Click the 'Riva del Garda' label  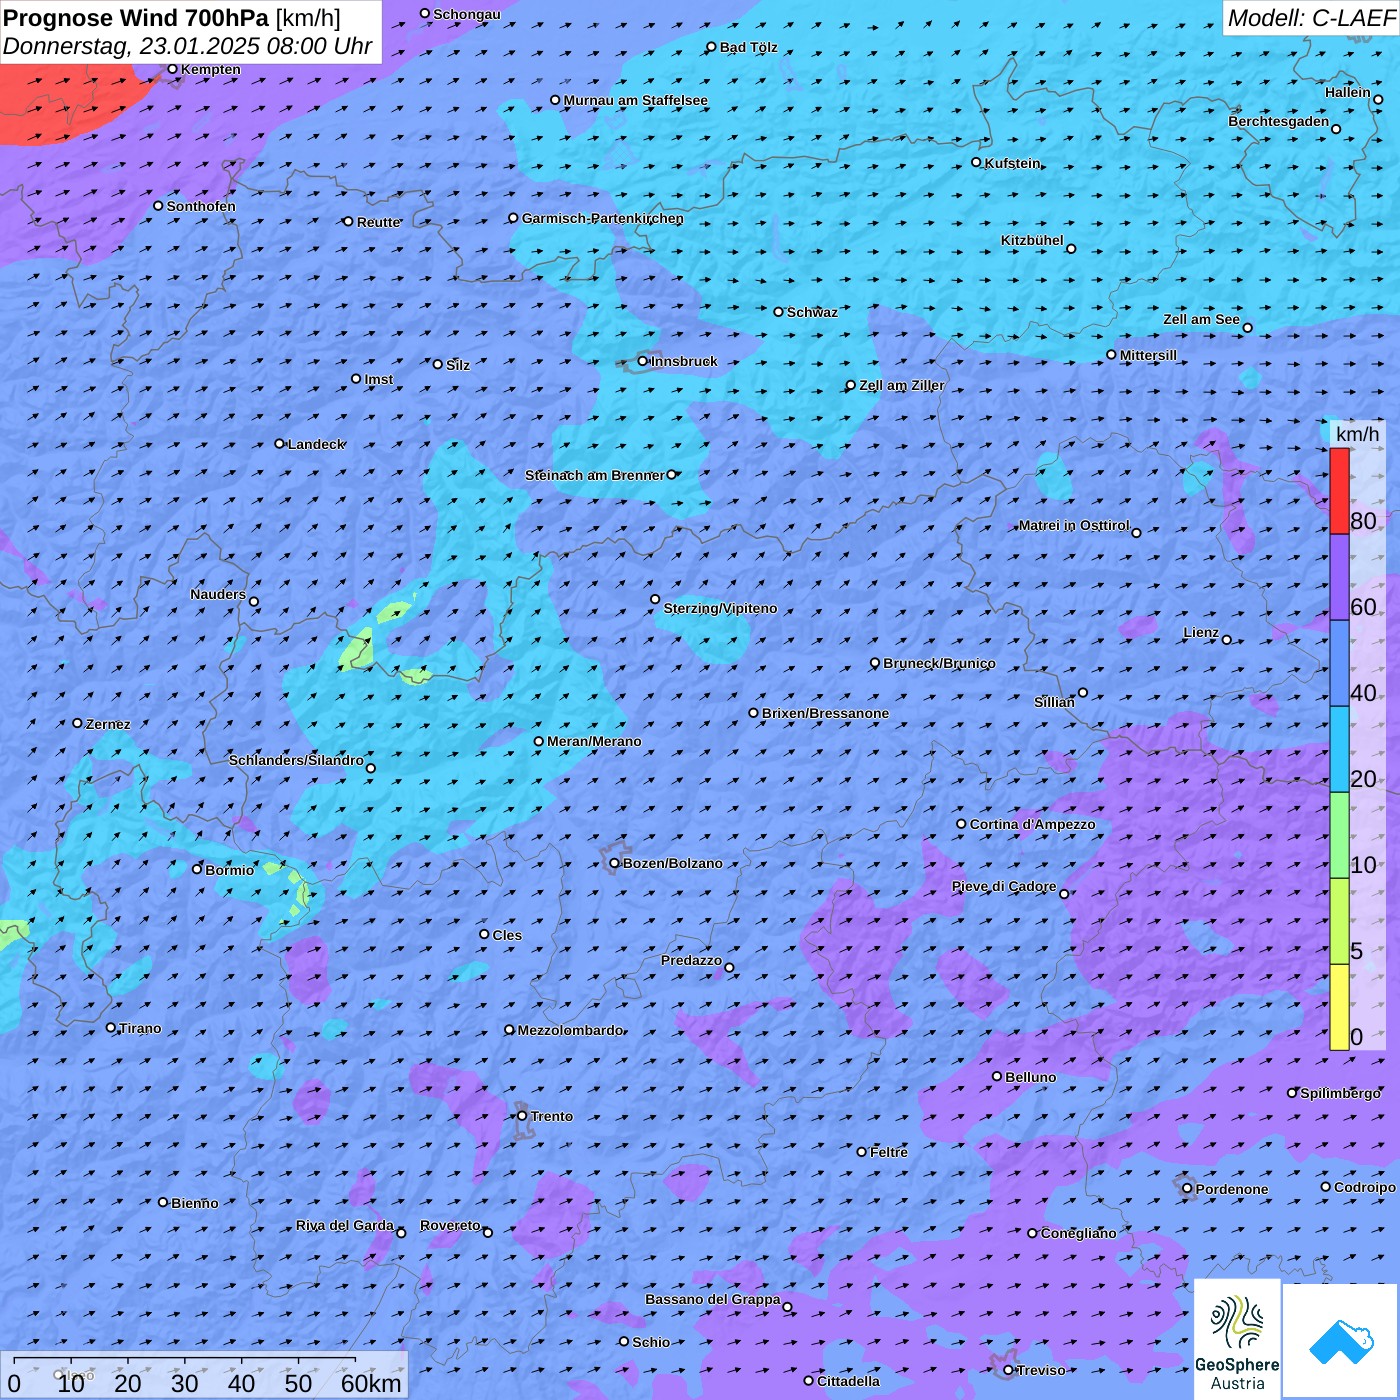click(344, 1225)
